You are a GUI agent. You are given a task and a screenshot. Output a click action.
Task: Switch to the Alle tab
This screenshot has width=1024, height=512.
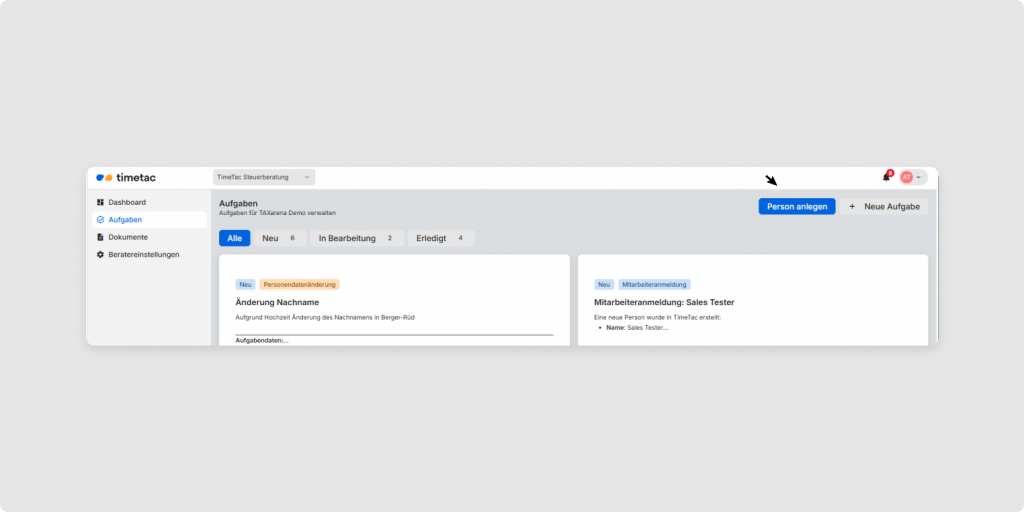pos(235,238)
